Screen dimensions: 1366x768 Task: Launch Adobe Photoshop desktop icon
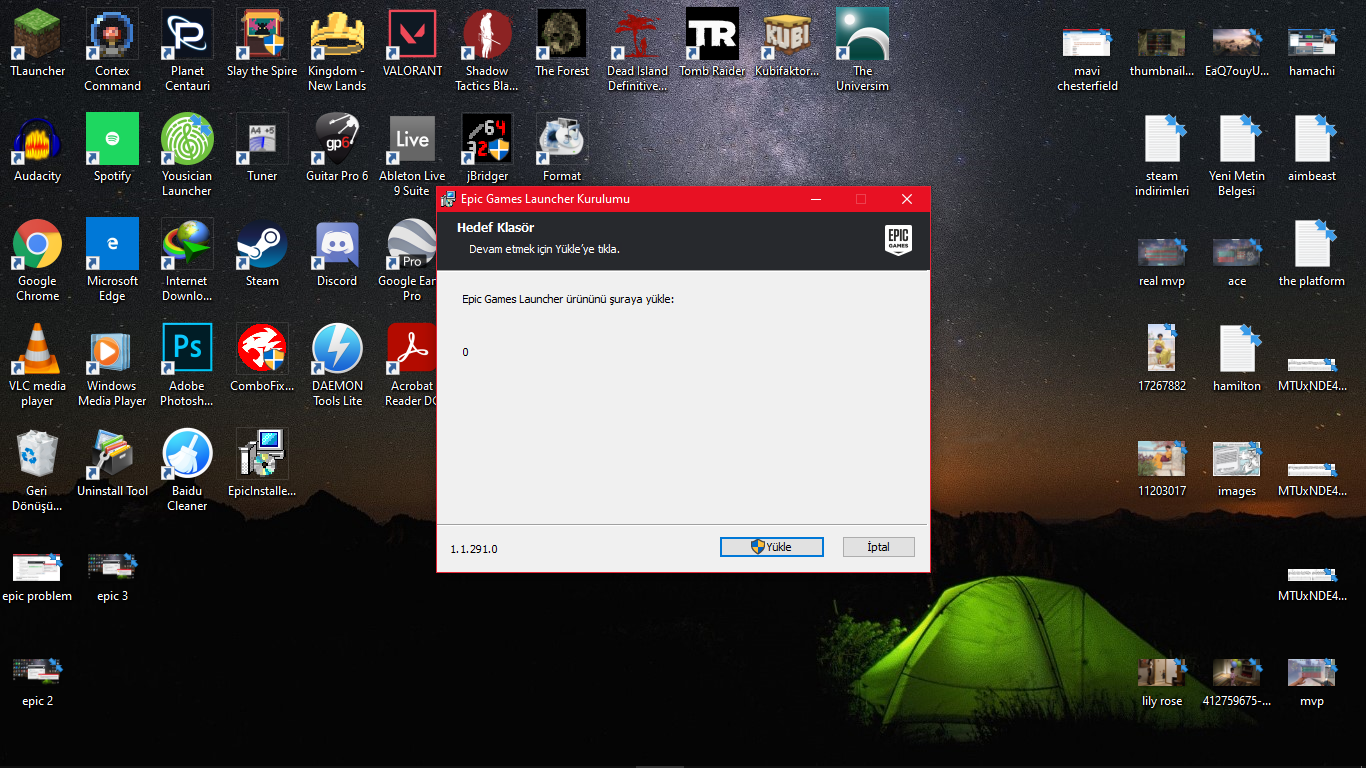click(187, 365)
